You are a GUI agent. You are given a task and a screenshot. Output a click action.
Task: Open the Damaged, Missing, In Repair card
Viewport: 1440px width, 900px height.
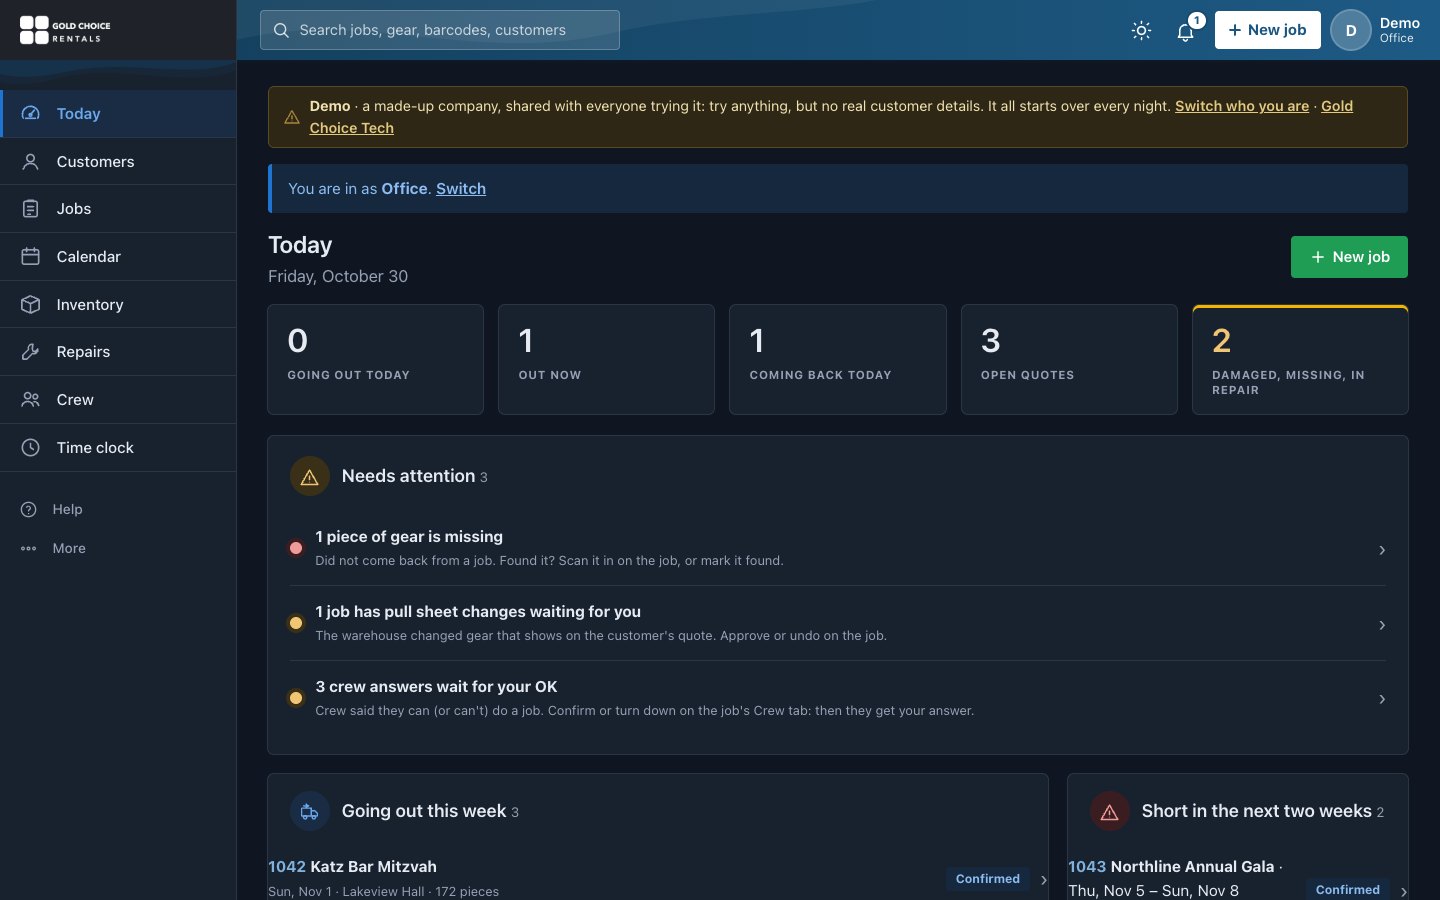[x=1300, y=359]
